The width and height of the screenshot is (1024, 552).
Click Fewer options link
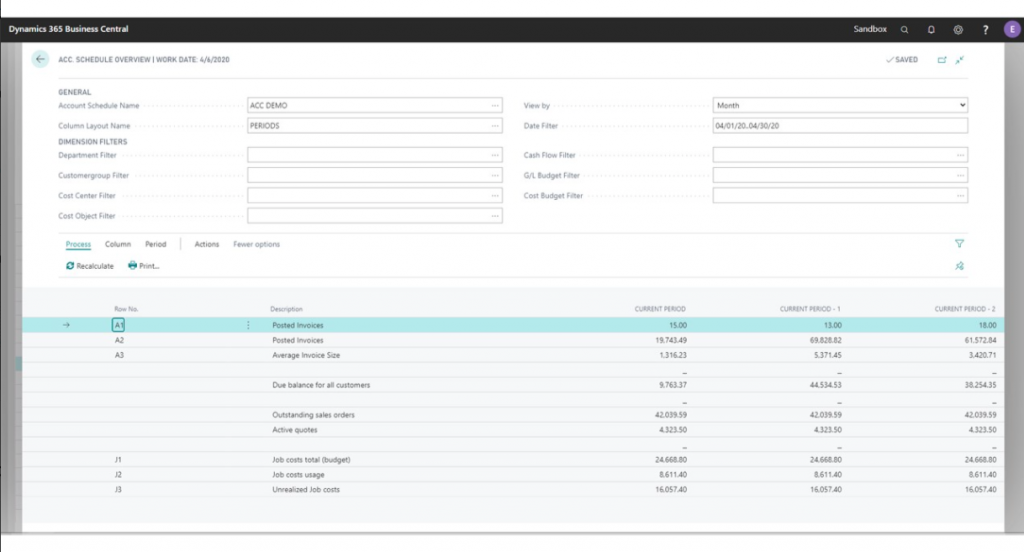click(256, 244)
